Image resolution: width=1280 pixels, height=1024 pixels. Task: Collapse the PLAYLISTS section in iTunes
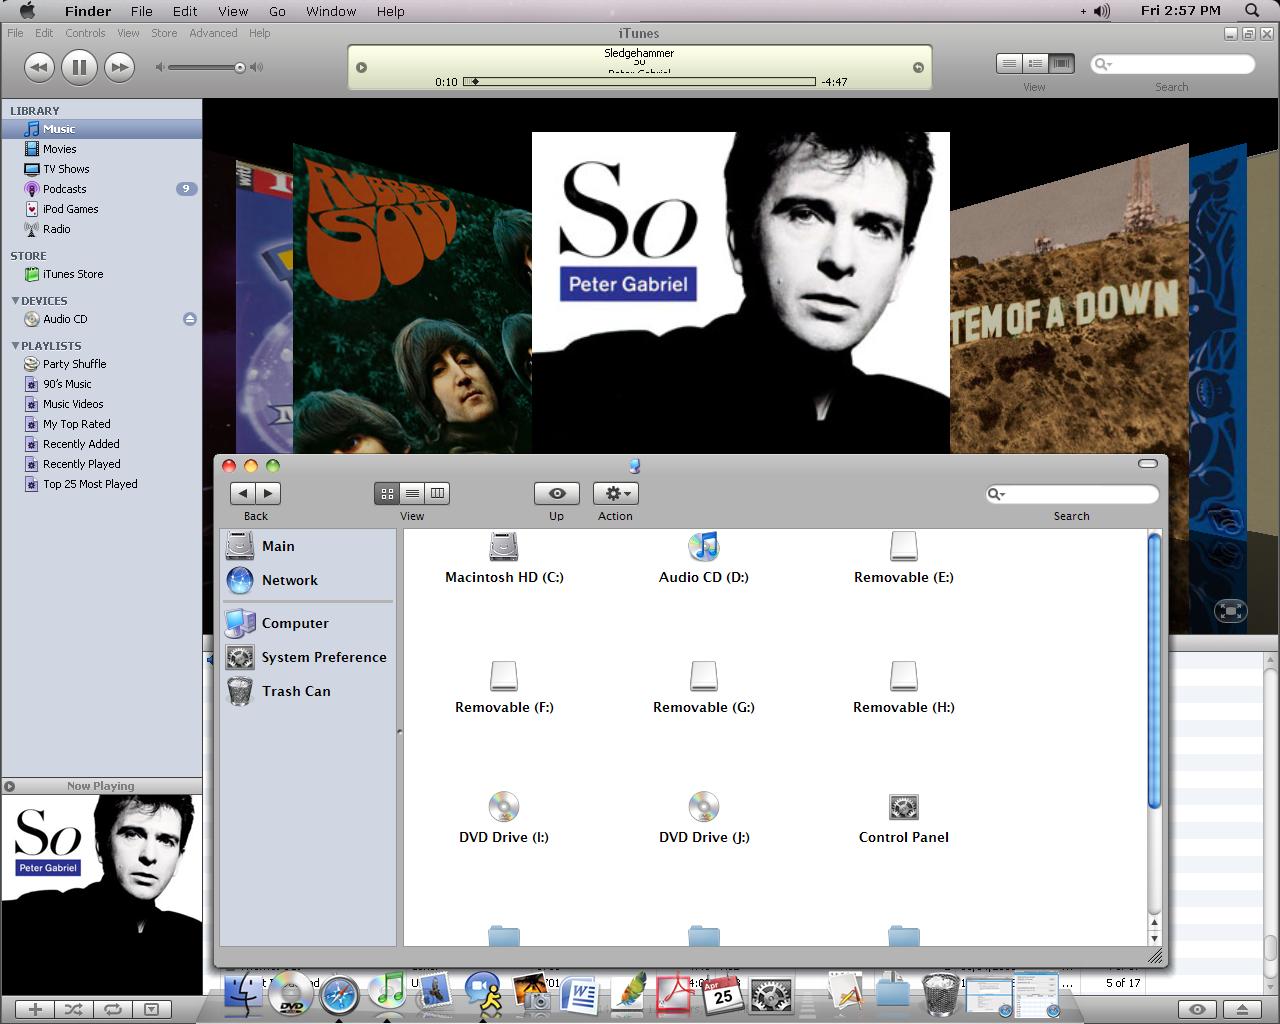(x=15, y=345)
